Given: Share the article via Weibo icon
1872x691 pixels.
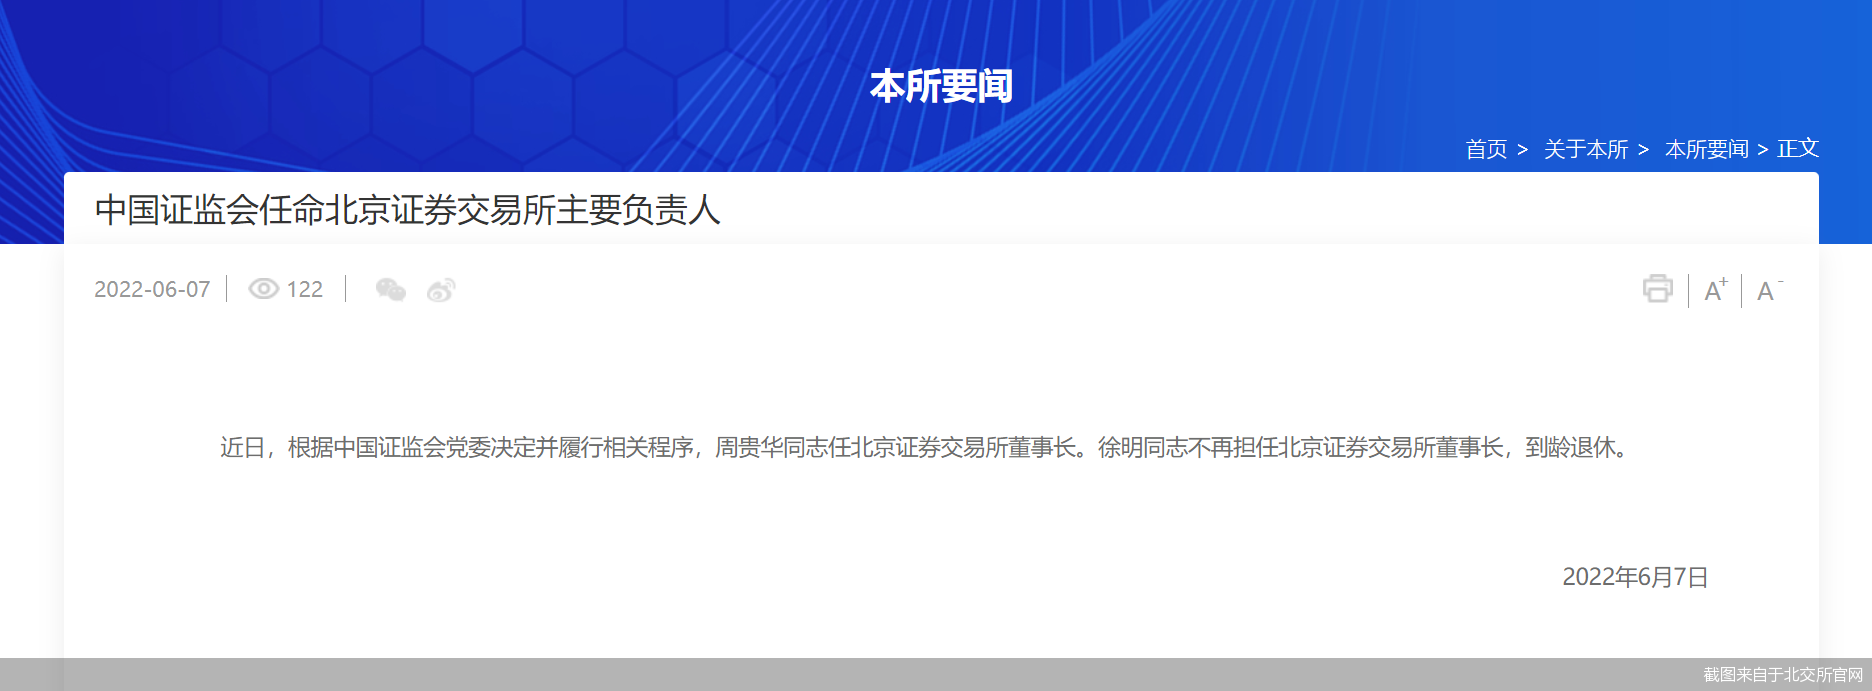Looking at the screenshot, I should pyautogui.click(x=441, y=290).
